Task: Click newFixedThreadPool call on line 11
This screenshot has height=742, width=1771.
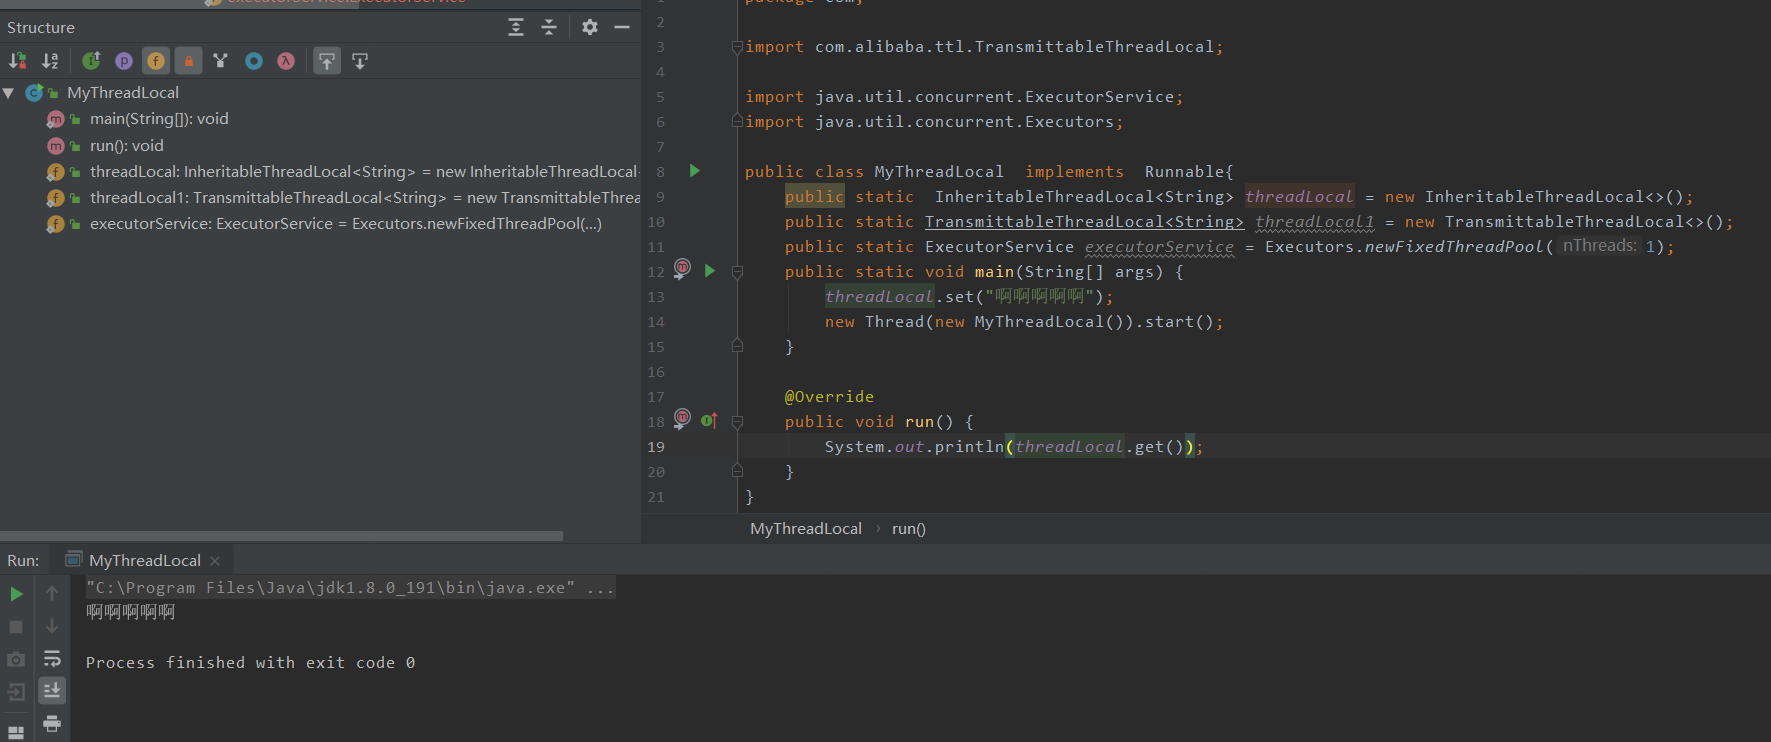Action: click(1454, 247)
